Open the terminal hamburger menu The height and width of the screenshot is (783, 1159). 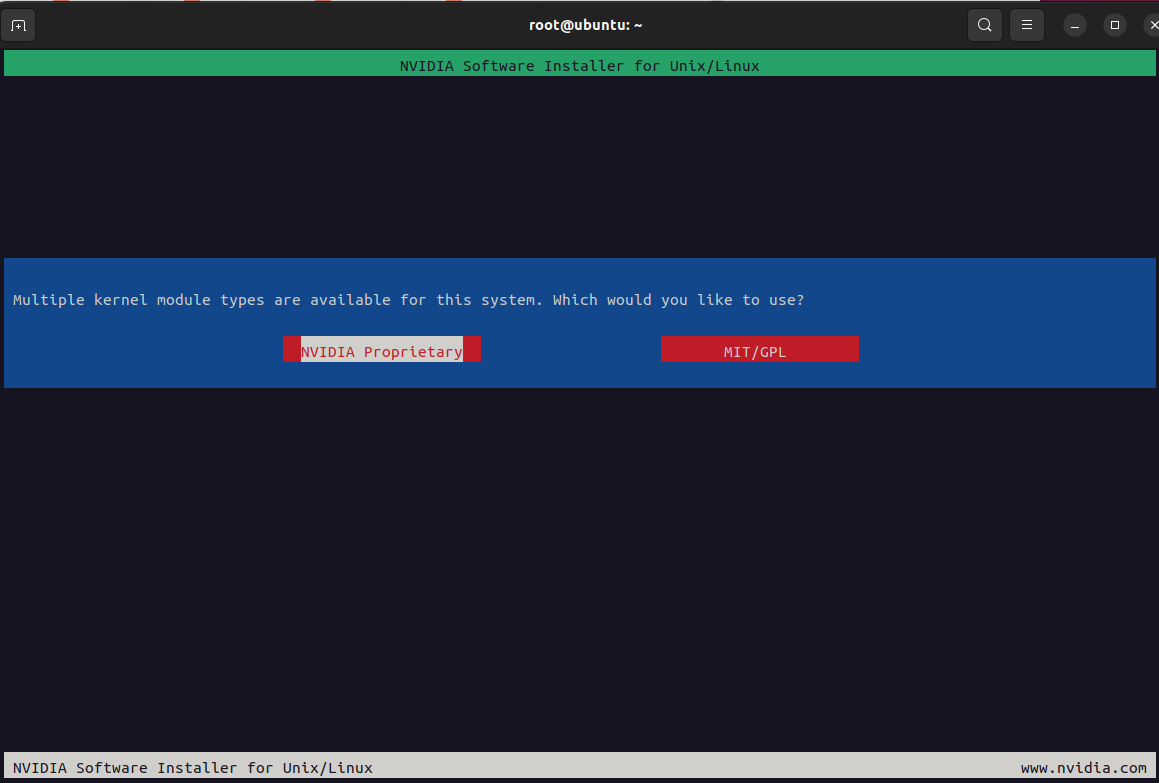1027,25
